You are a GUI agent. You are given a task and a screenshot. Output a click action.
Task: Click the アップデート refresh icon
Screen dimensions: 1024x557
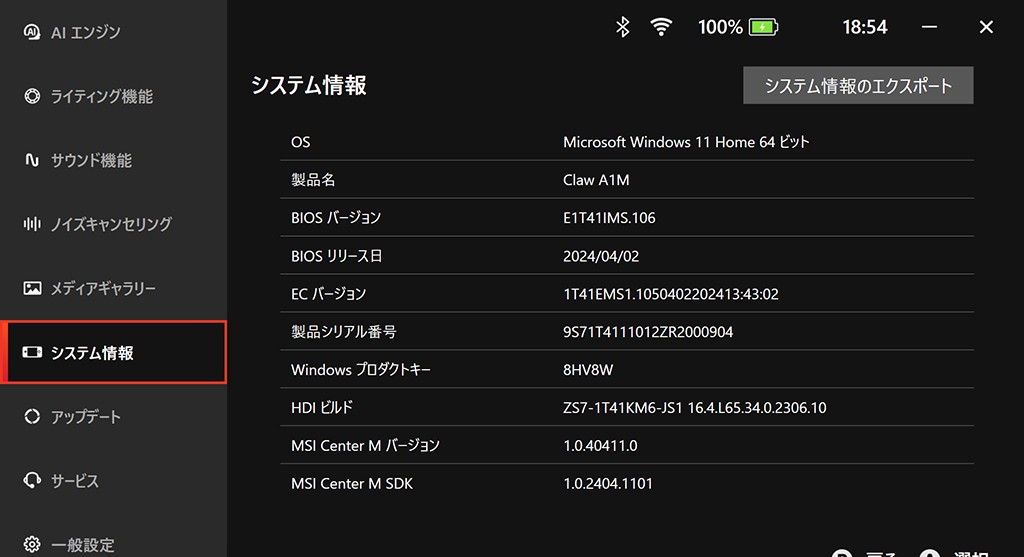(32, 416)
